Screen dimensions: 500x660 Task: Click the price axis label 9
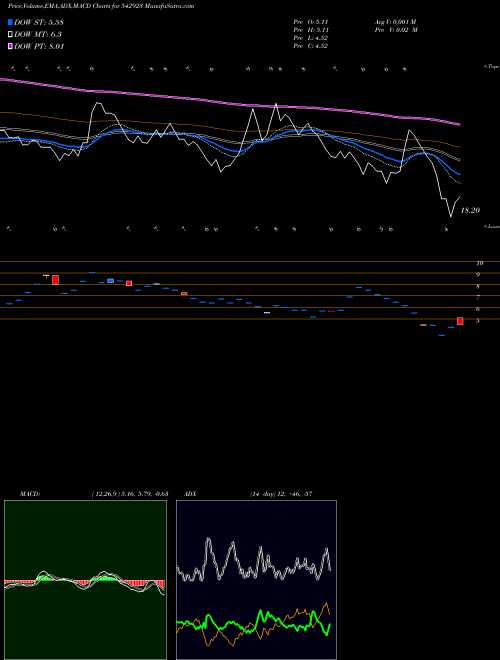click(478, 274)
